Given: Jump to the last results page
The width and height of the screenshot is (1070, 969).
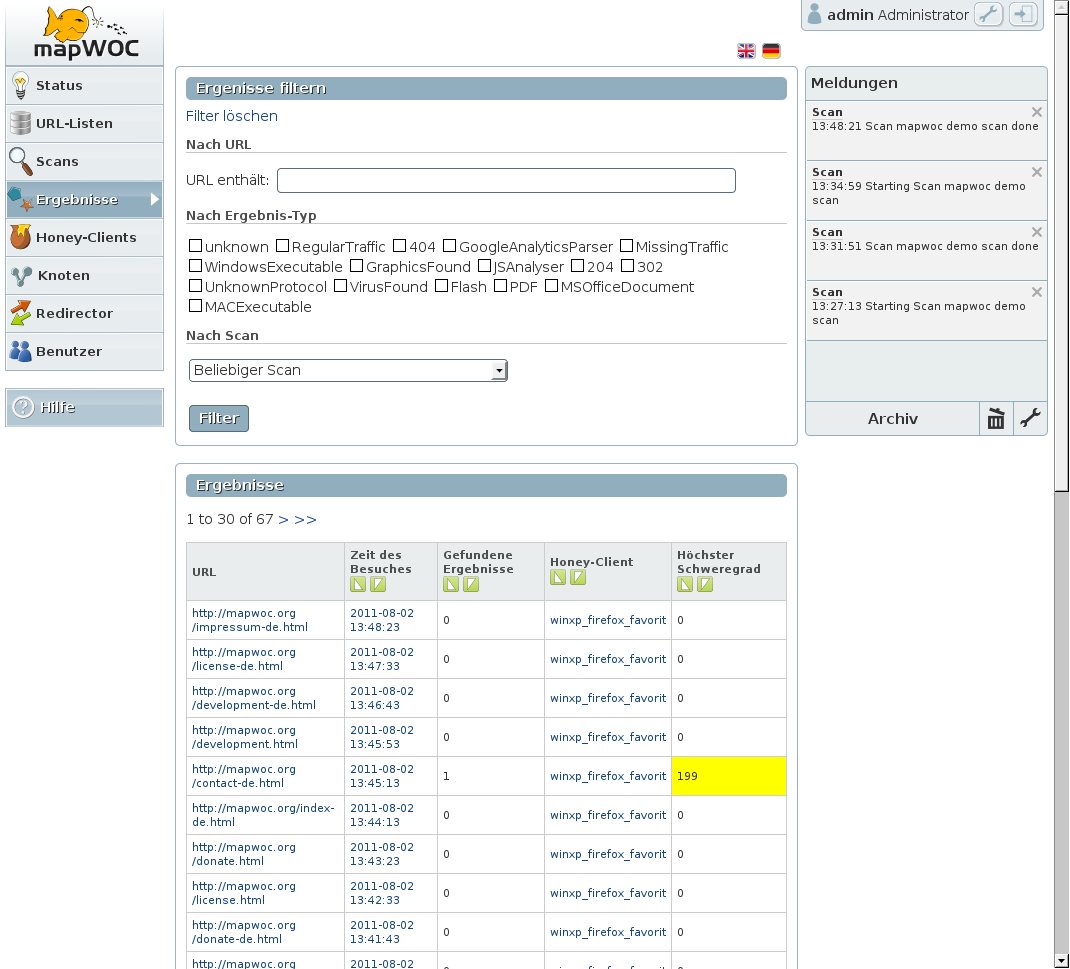Looking at the screenshot, I should 305,519.
